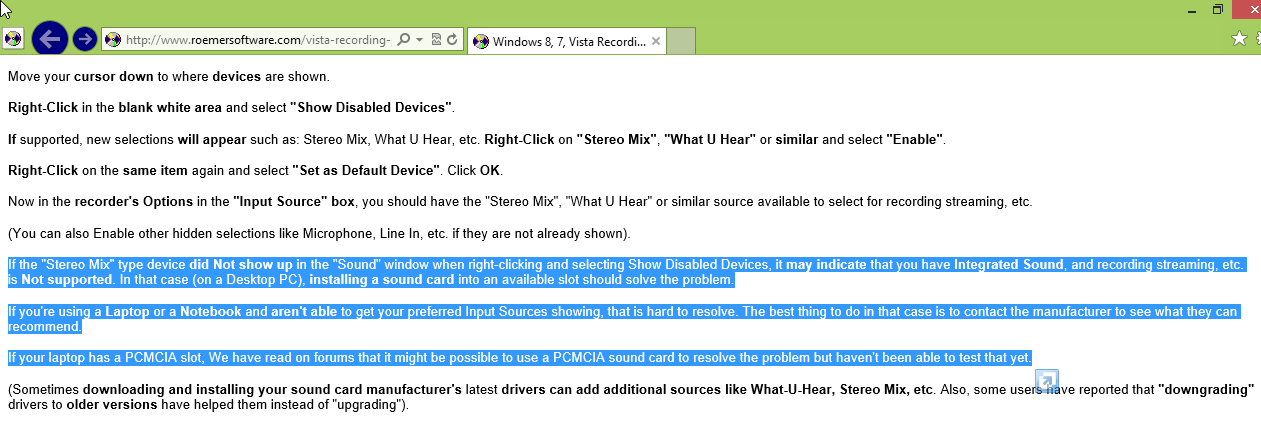The image size is (1261, 426).
Task: Go back with the Back arrow button
Action: click(x=49, y=39)
